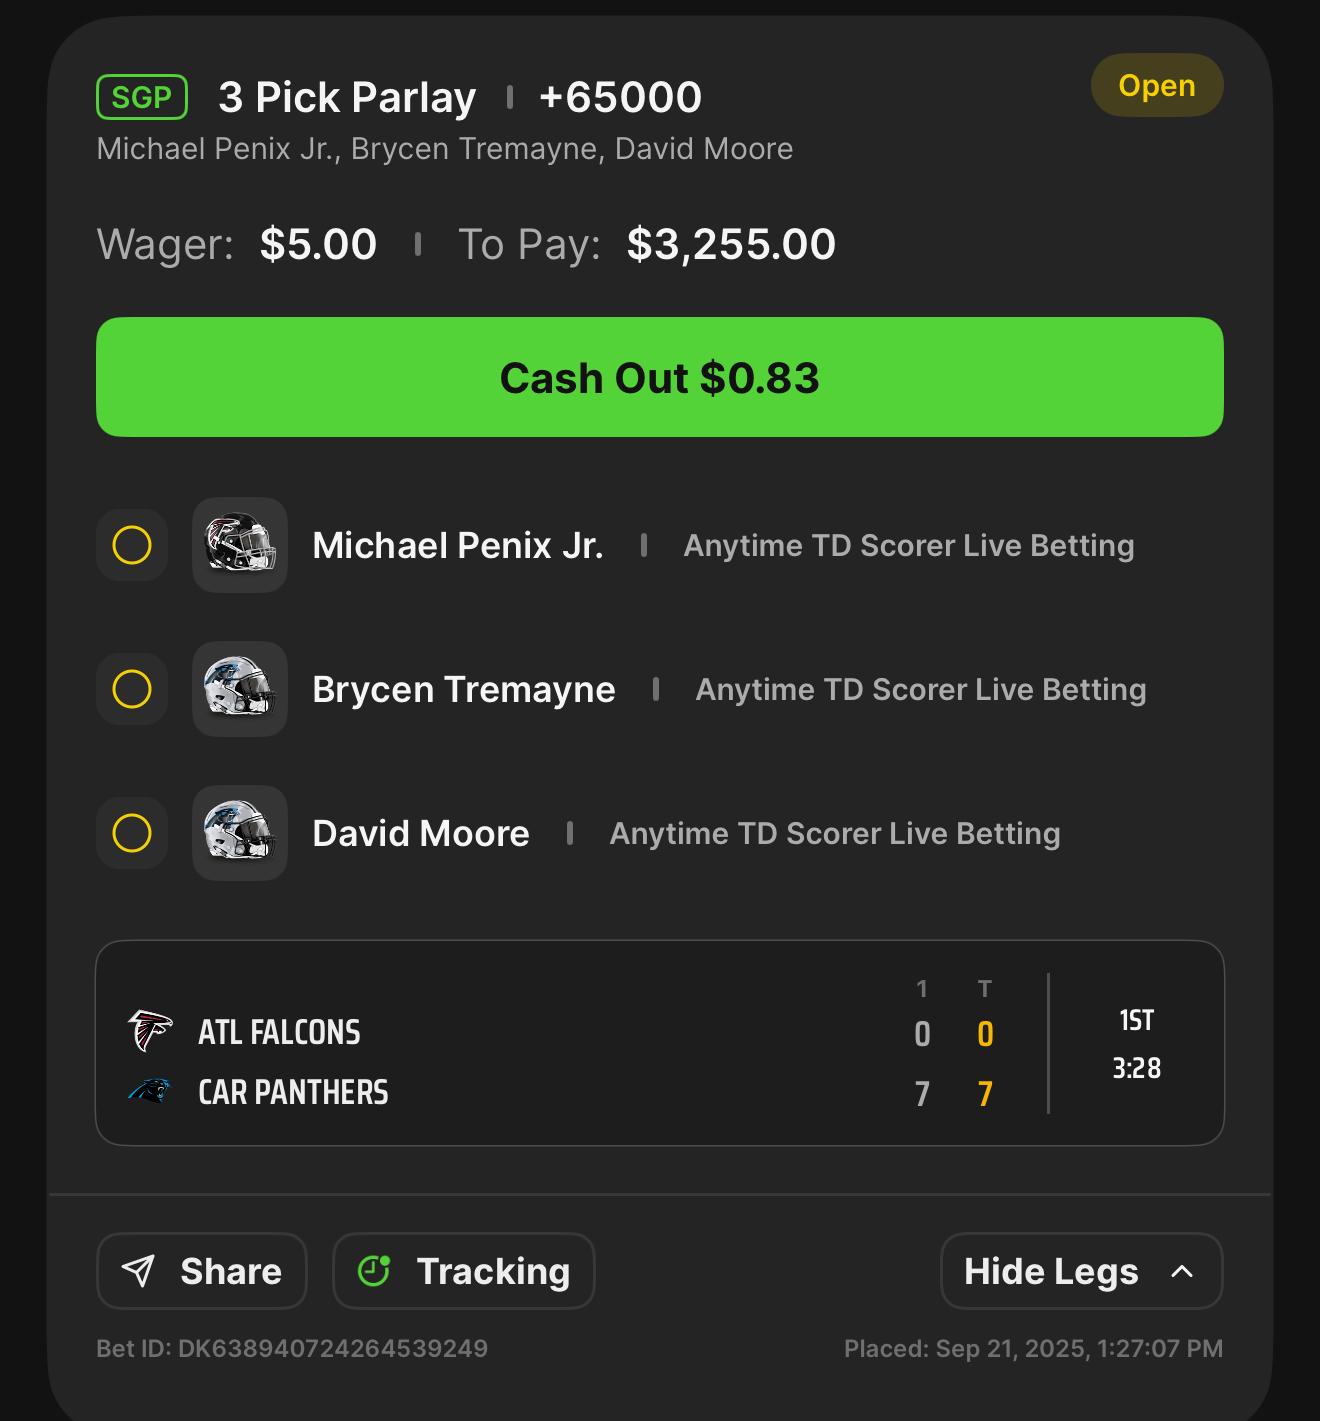This screenshot has width=1320, height=1421.
Task: Click the Hide Legs button label
Action: (1051, 1271)
